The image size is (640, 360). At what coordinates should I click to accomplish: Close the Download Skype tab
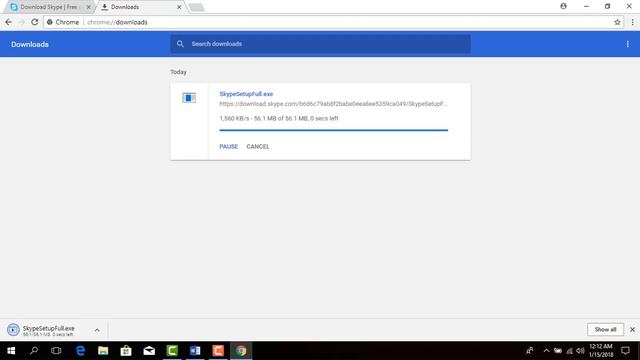[x=88, y=7]
